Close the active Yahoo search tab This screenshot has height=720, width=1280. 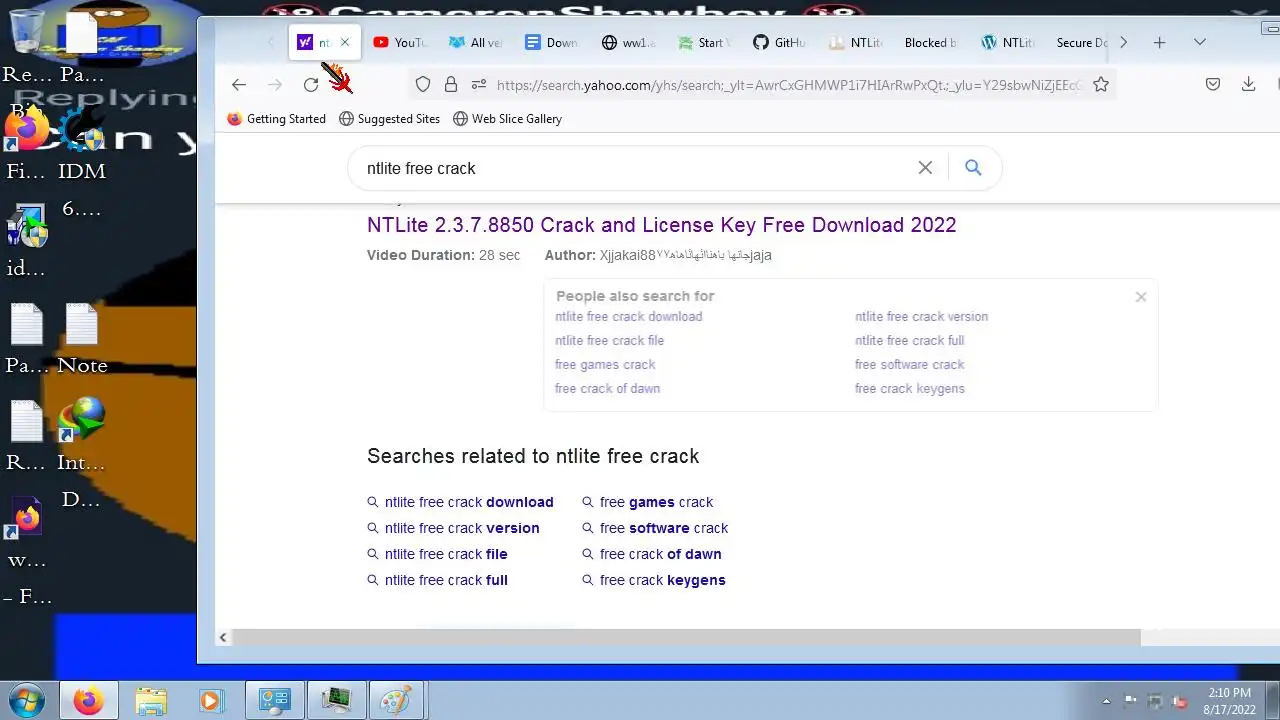click(x=345, y=42)
